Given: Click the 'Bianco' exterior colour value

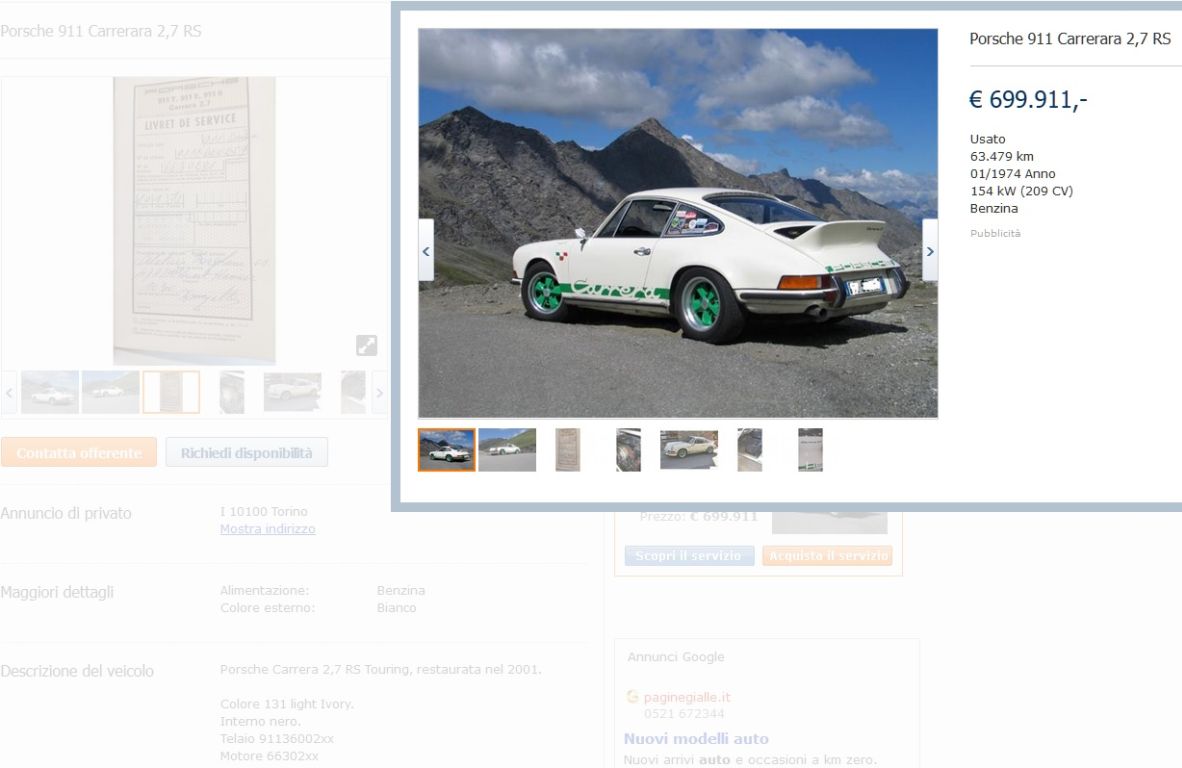Looking at the screenshot, I should click(x=397, y=608).
